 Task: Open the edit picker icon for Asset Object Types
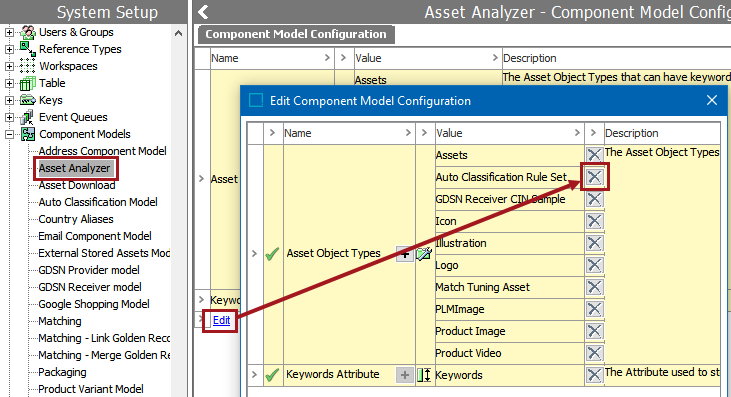click(x=424, y=254)
